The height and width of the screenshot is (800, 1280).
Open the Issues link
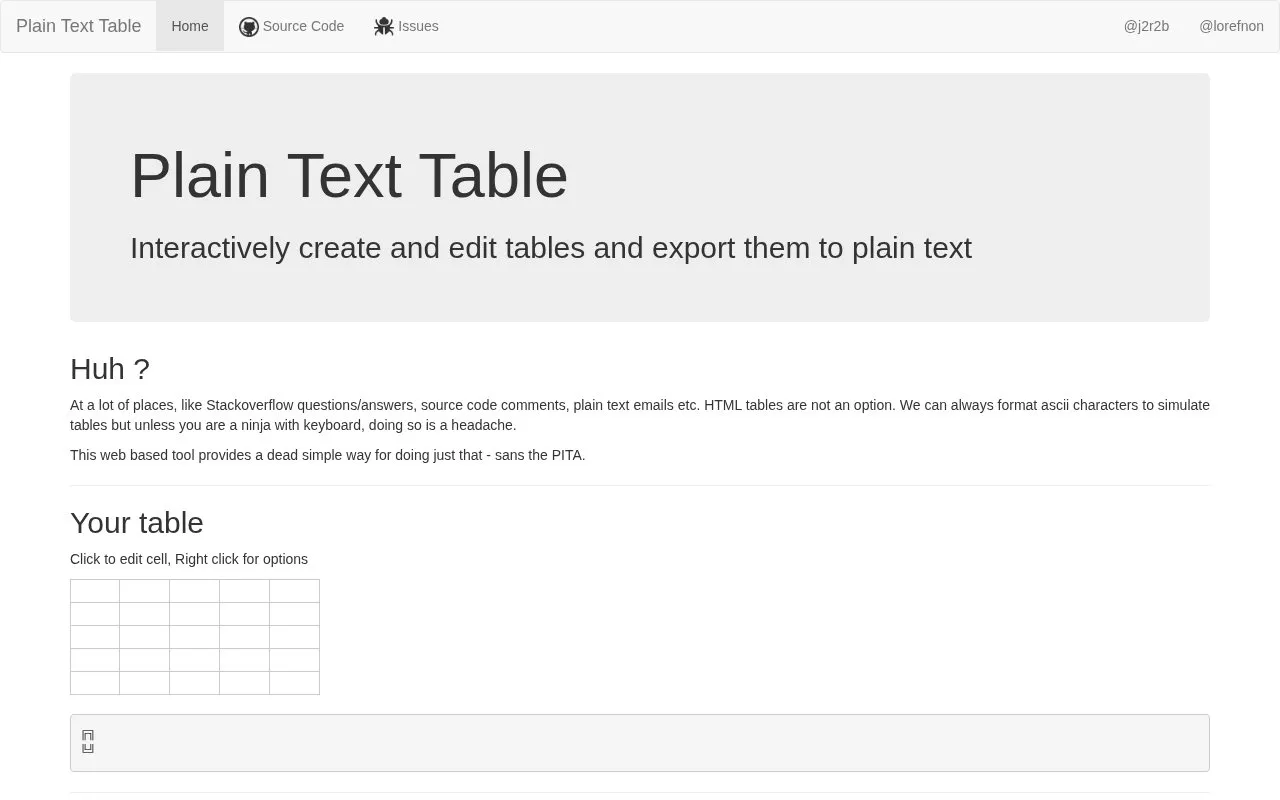(x=406, y=26)
